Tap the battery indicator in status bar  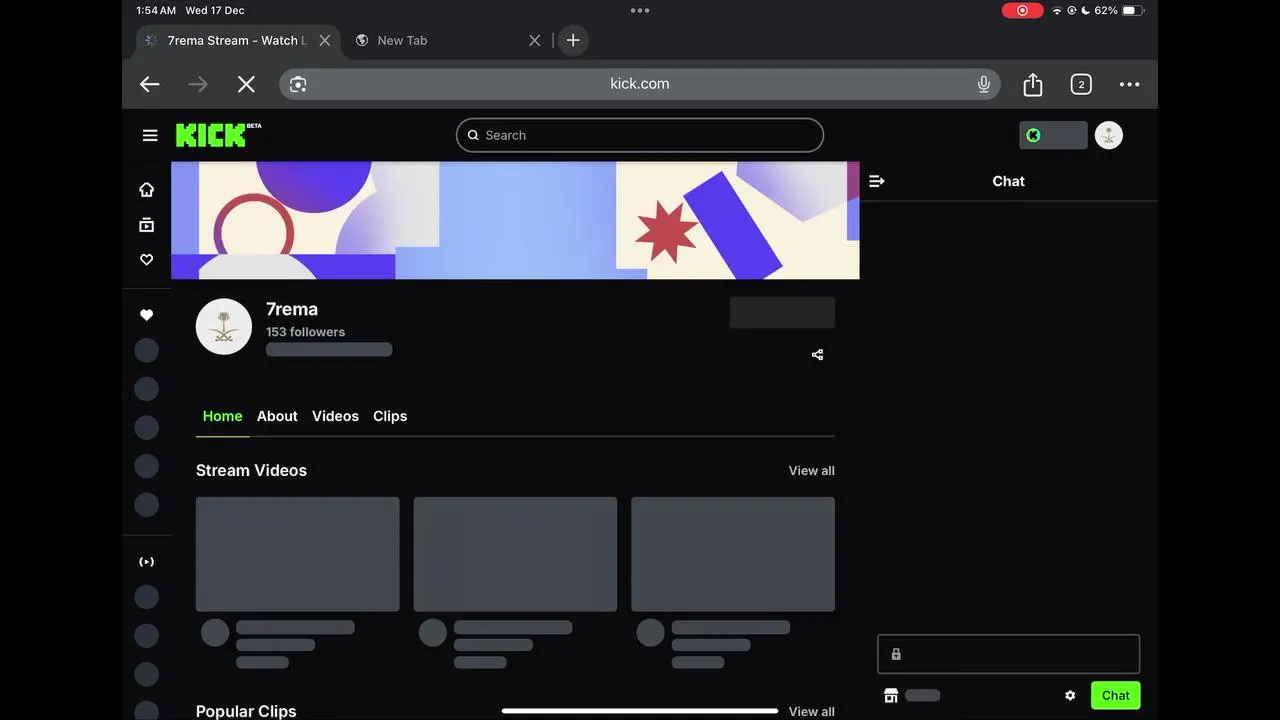(x=1132, y=10)
